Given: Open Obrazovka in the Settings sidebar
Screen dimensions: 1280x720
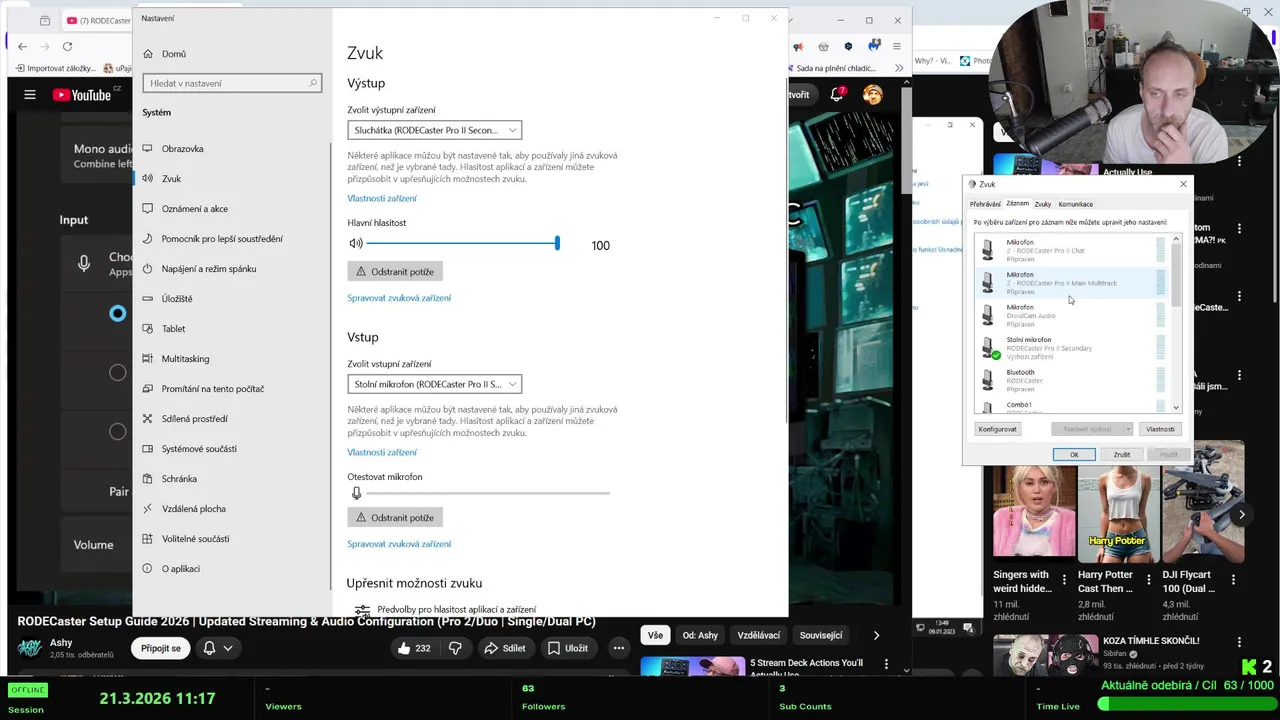Looking at the screenshot, I should [172, 149].
